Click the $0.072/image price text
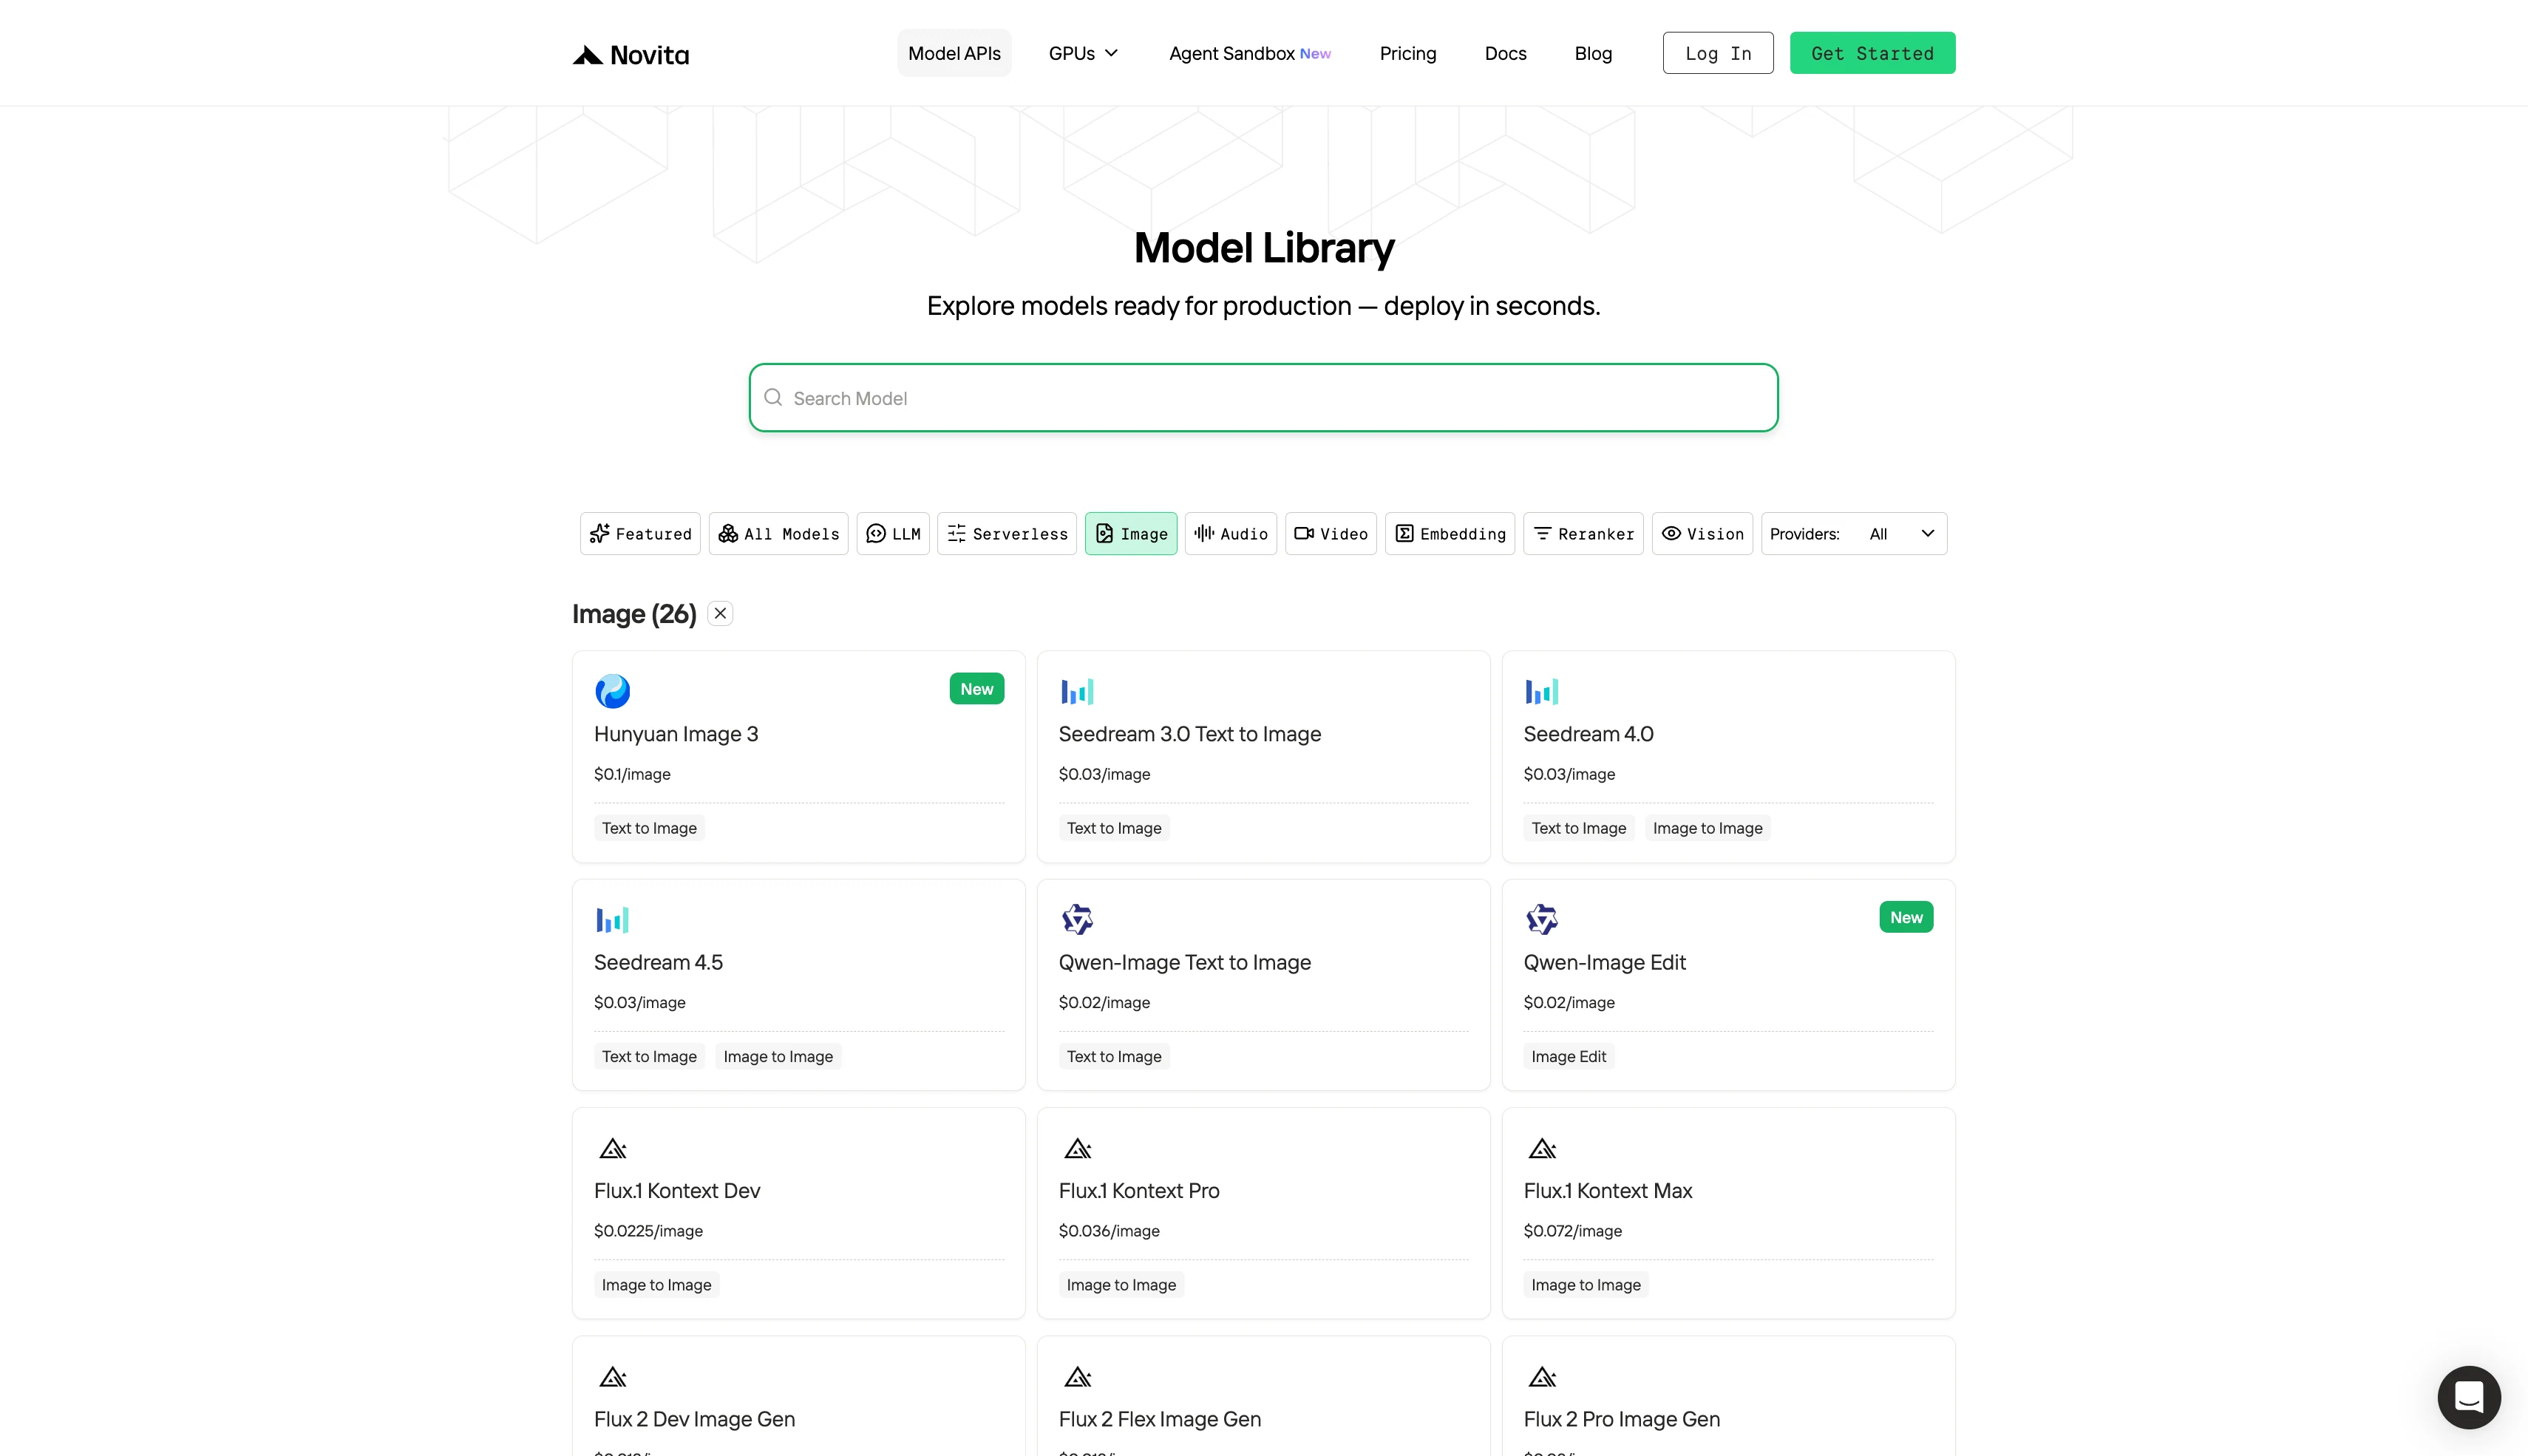The image size is (2528, 1456). (1573, 1231)
